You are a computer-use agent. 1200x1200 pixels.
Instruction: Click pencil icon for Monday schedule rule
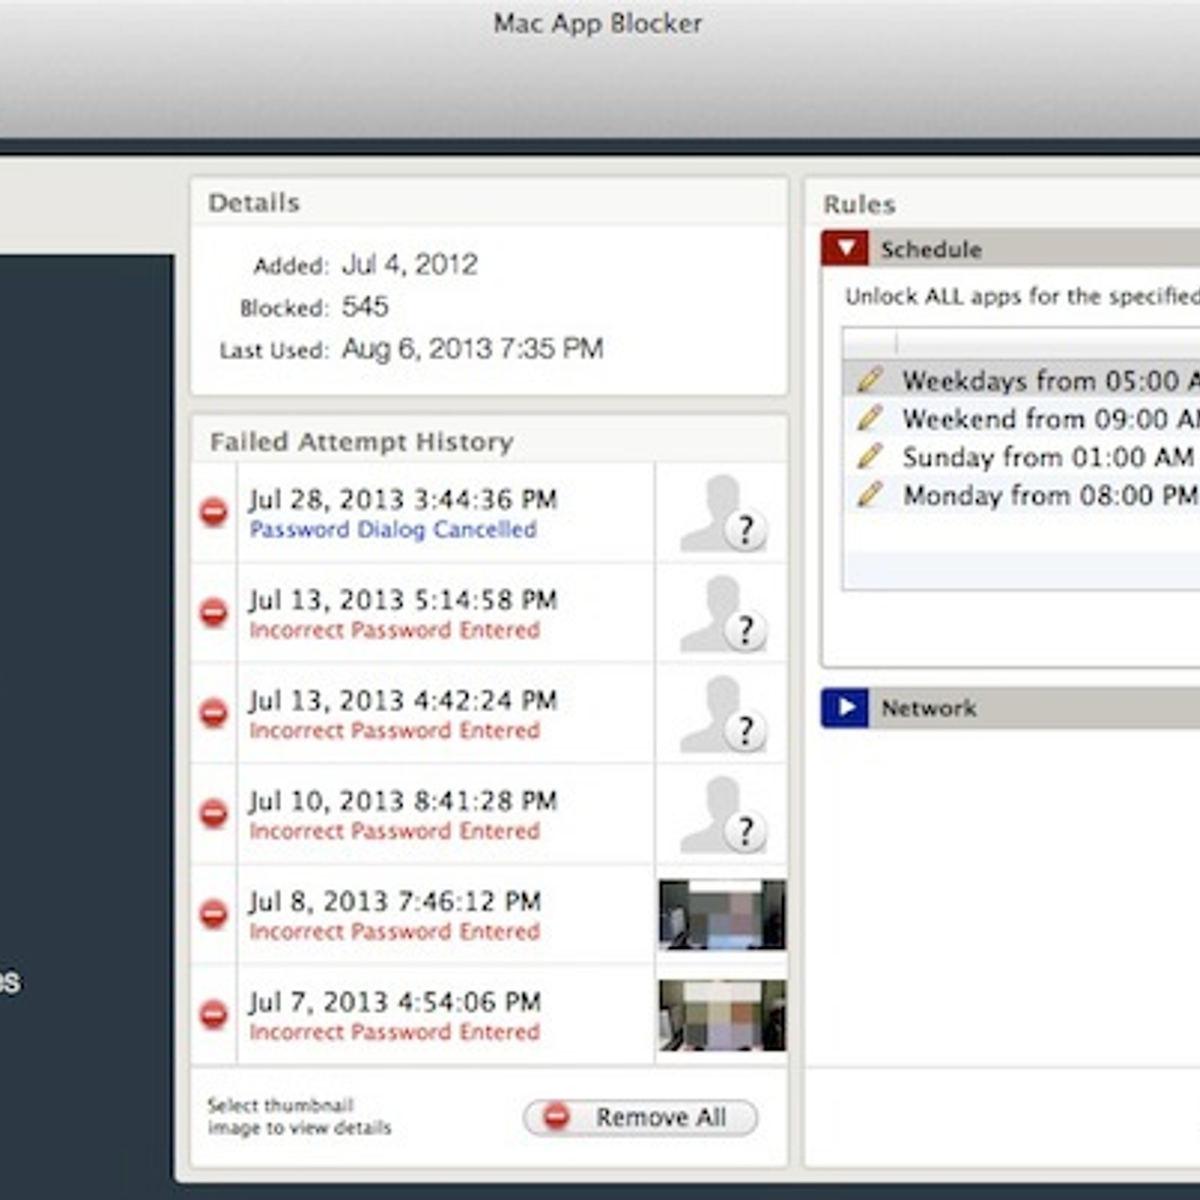870,495
